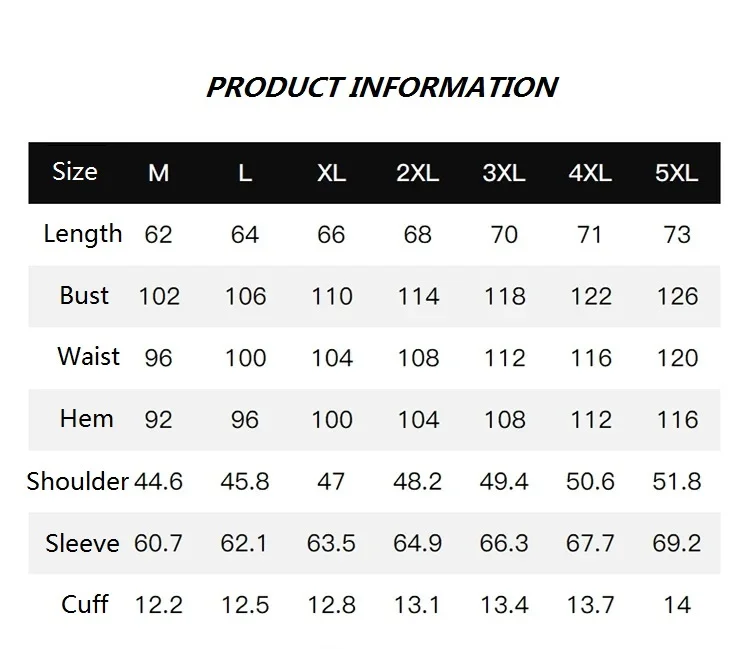The width and height of the screenshot is (750, 649).
Task: Click the Bust row label
Action: 84,296
